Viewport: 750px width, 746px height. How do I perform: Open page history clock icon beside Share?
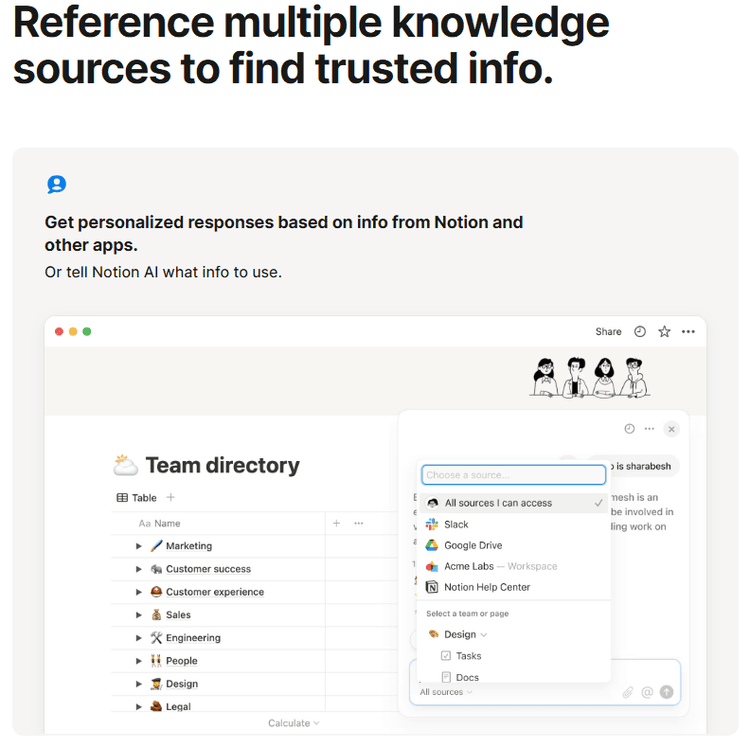click(x=640, y=332)
